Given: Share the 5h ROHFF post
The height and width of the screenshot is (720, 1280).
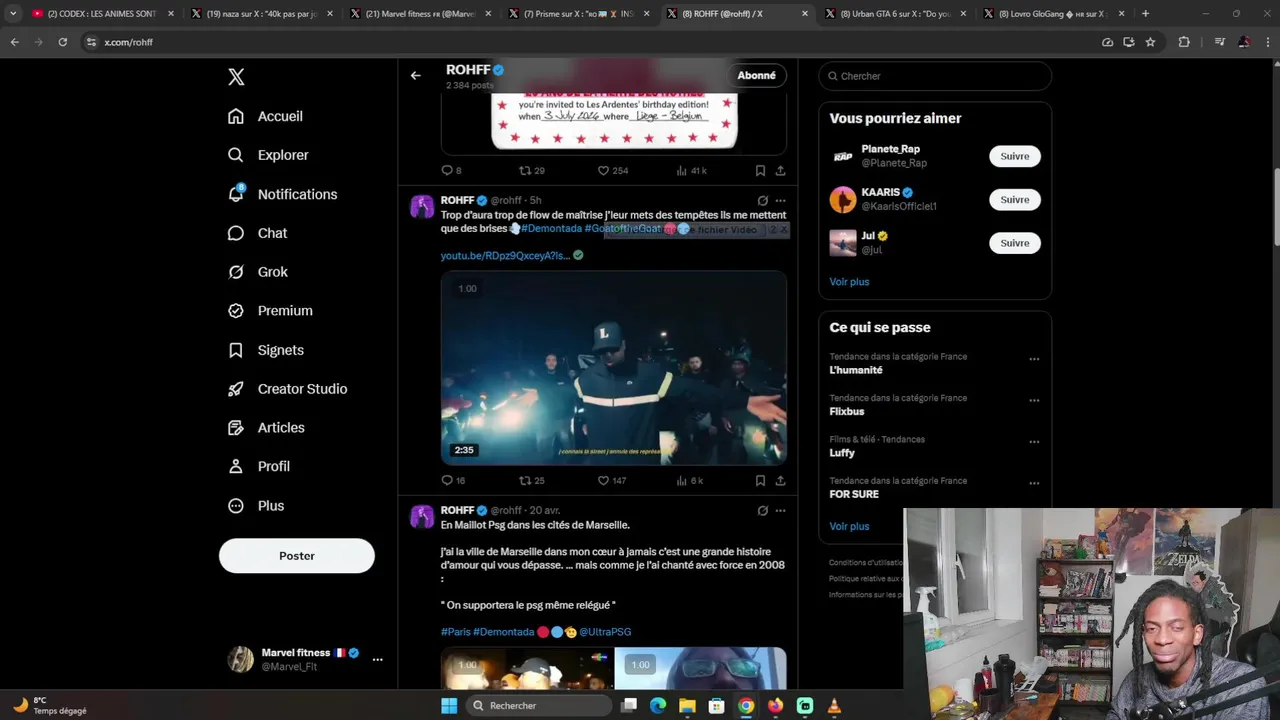Looking at the screenshot, I should 780,481.
